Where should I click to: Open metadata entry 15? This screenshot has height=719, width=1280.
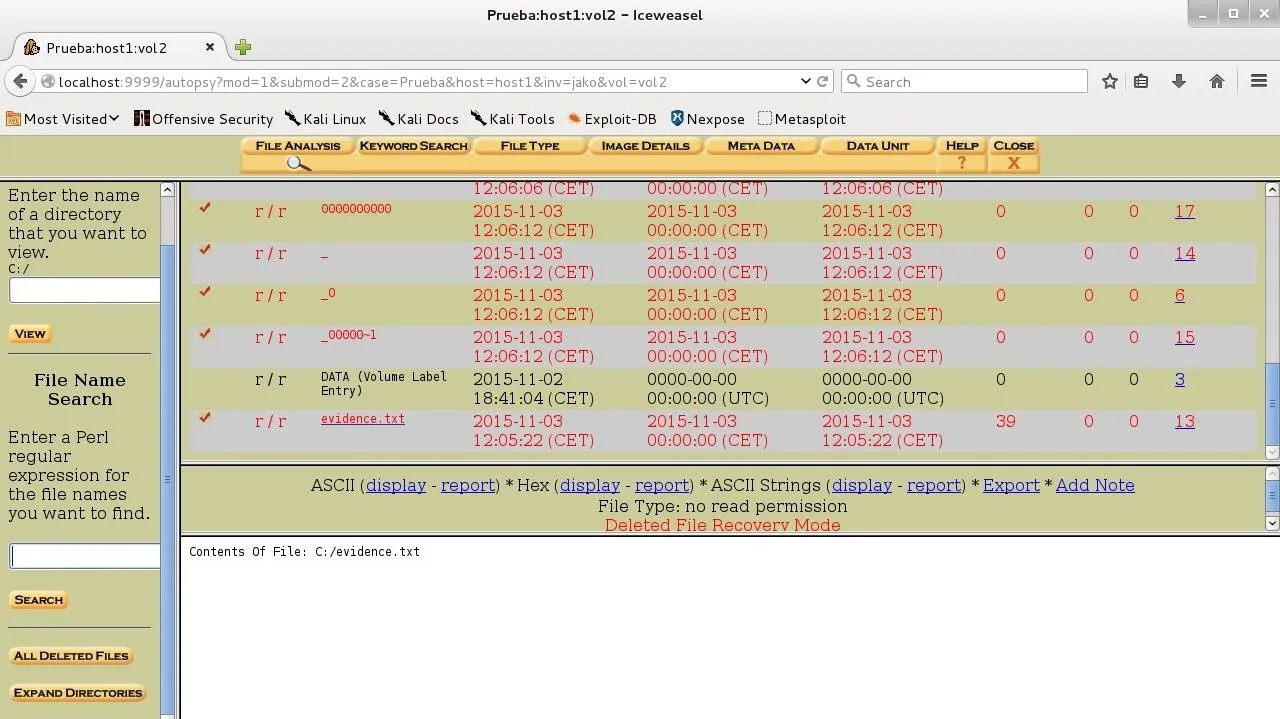tap(1185, 337)
